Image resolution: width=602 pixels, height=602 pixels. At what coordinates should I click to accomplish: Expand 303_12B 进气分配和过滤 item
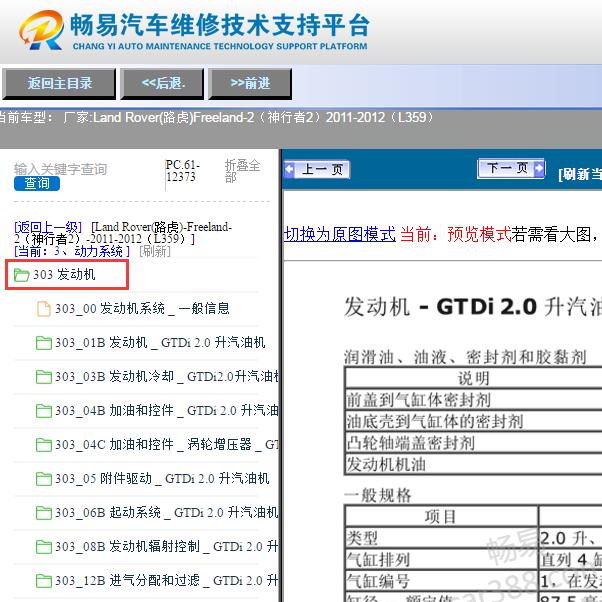coord(167,581)
